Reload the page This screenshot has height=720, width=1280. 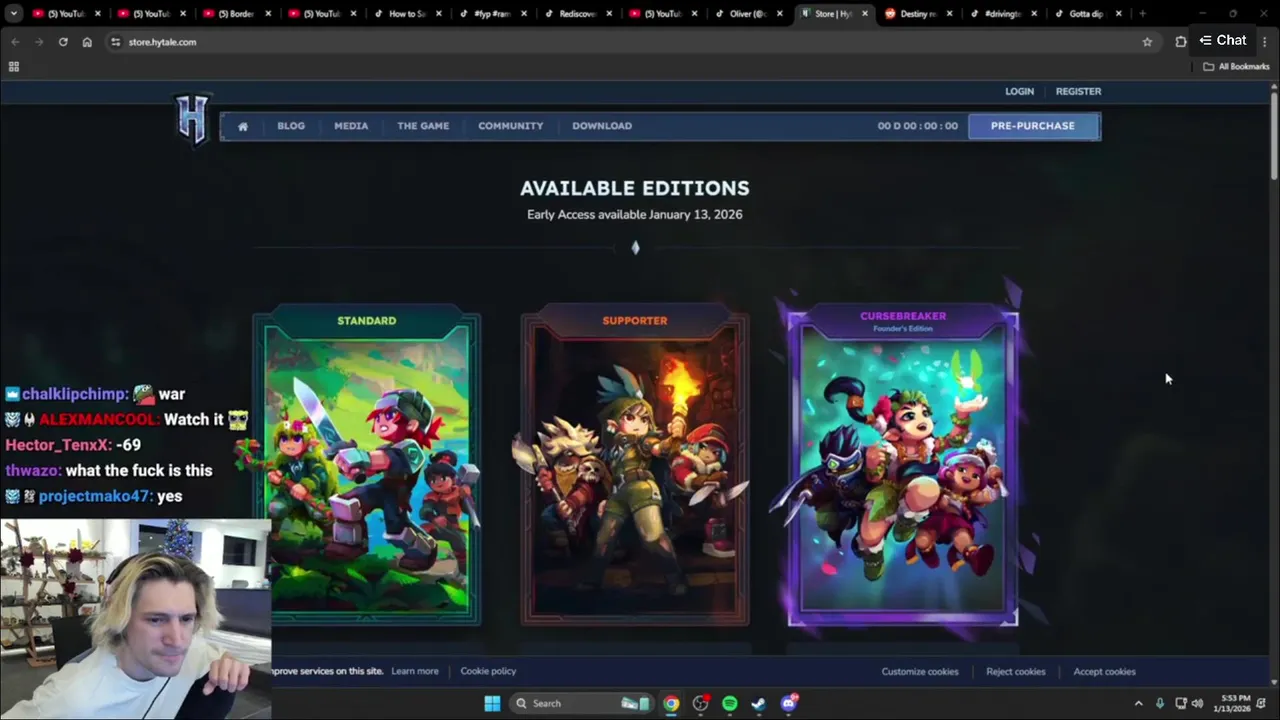coord(63,42)
